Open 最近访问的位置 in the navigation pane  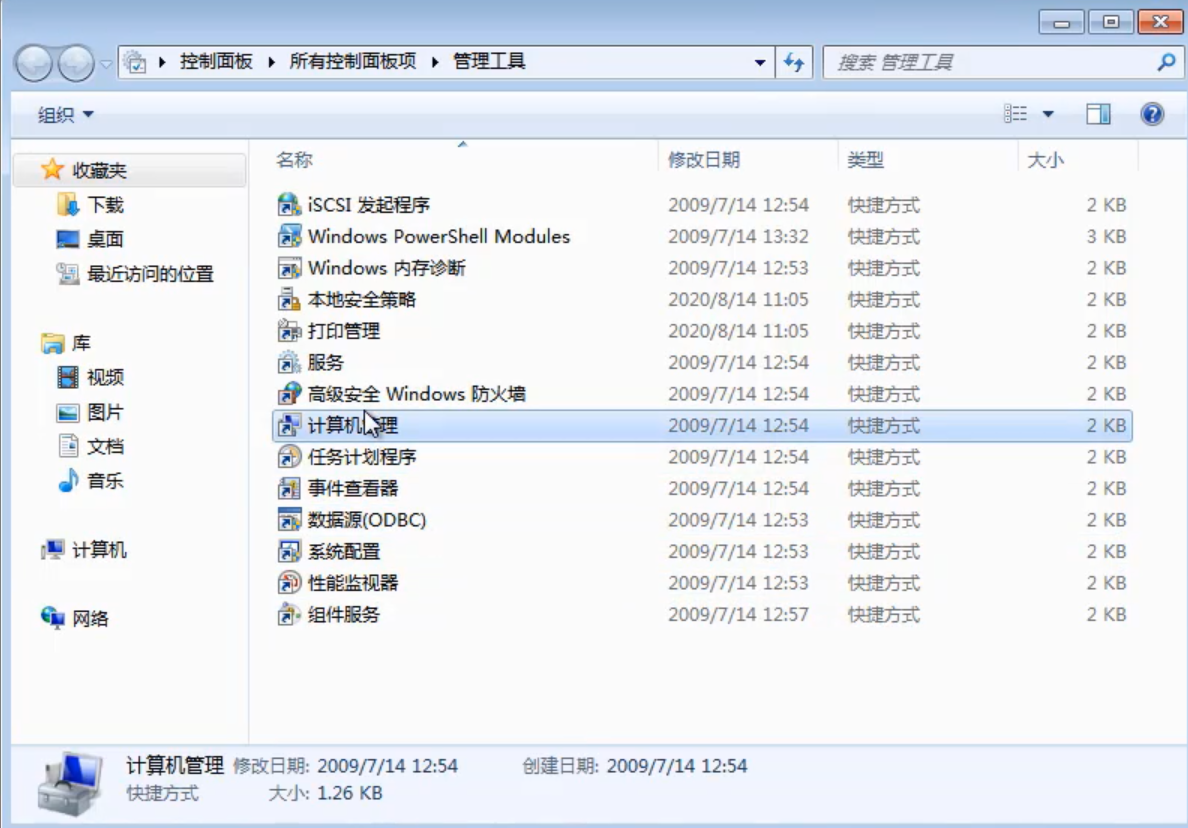pyautogui.click(x=150, y=273)
